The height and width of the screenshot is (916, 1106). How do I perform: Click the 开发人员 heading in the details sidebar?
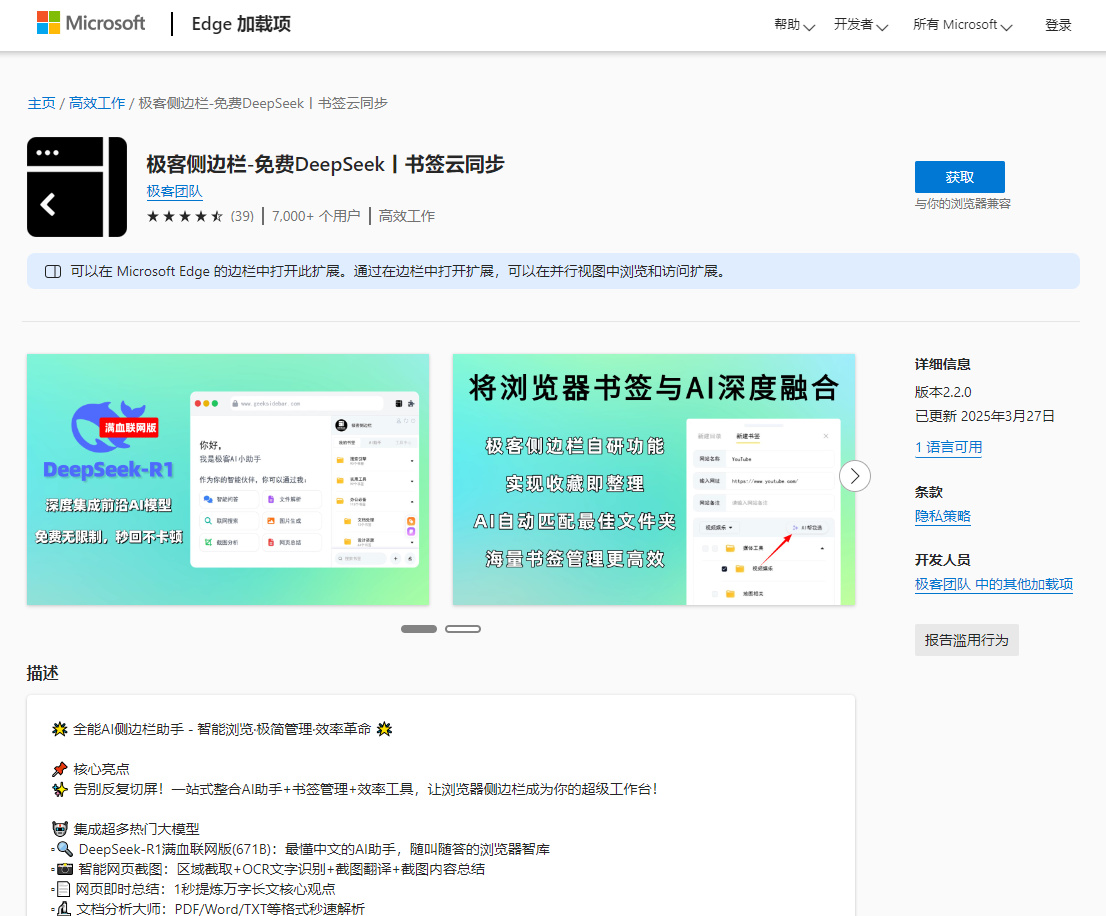[942, 560]
